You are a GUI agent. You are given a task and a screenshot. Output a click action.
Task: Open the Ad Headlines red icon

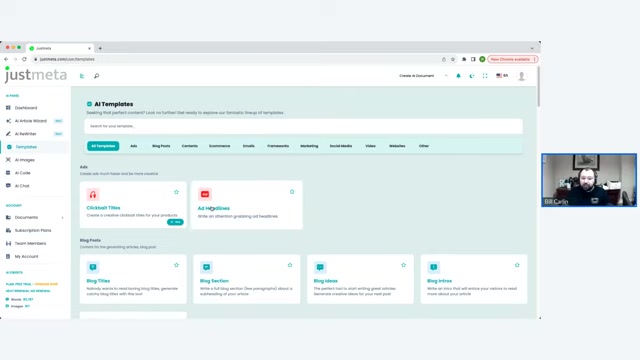(205, 194)
